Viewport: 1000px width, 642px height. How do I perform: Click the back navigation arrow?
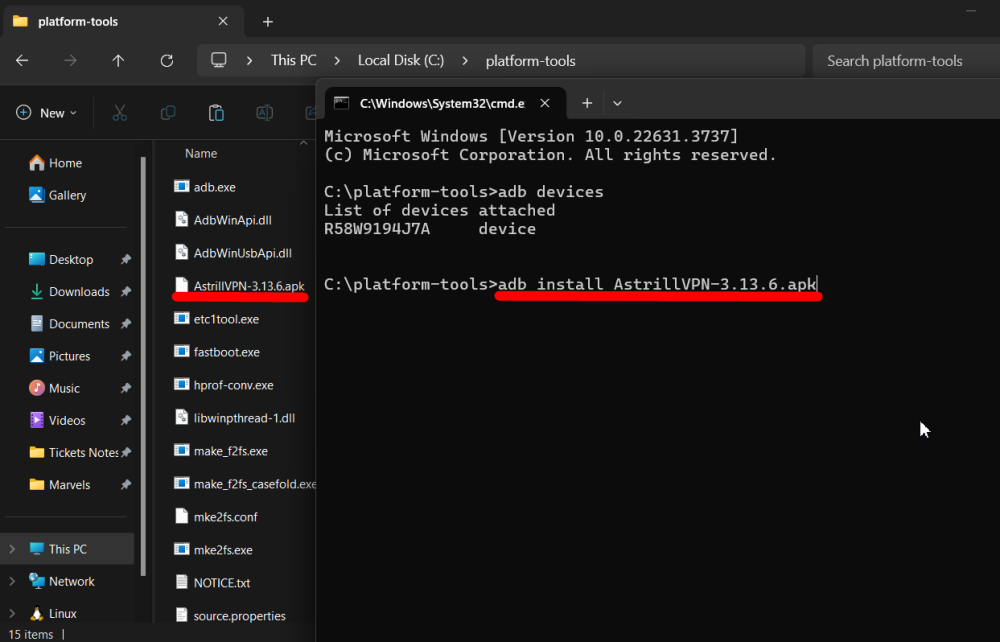pos(22,61)
